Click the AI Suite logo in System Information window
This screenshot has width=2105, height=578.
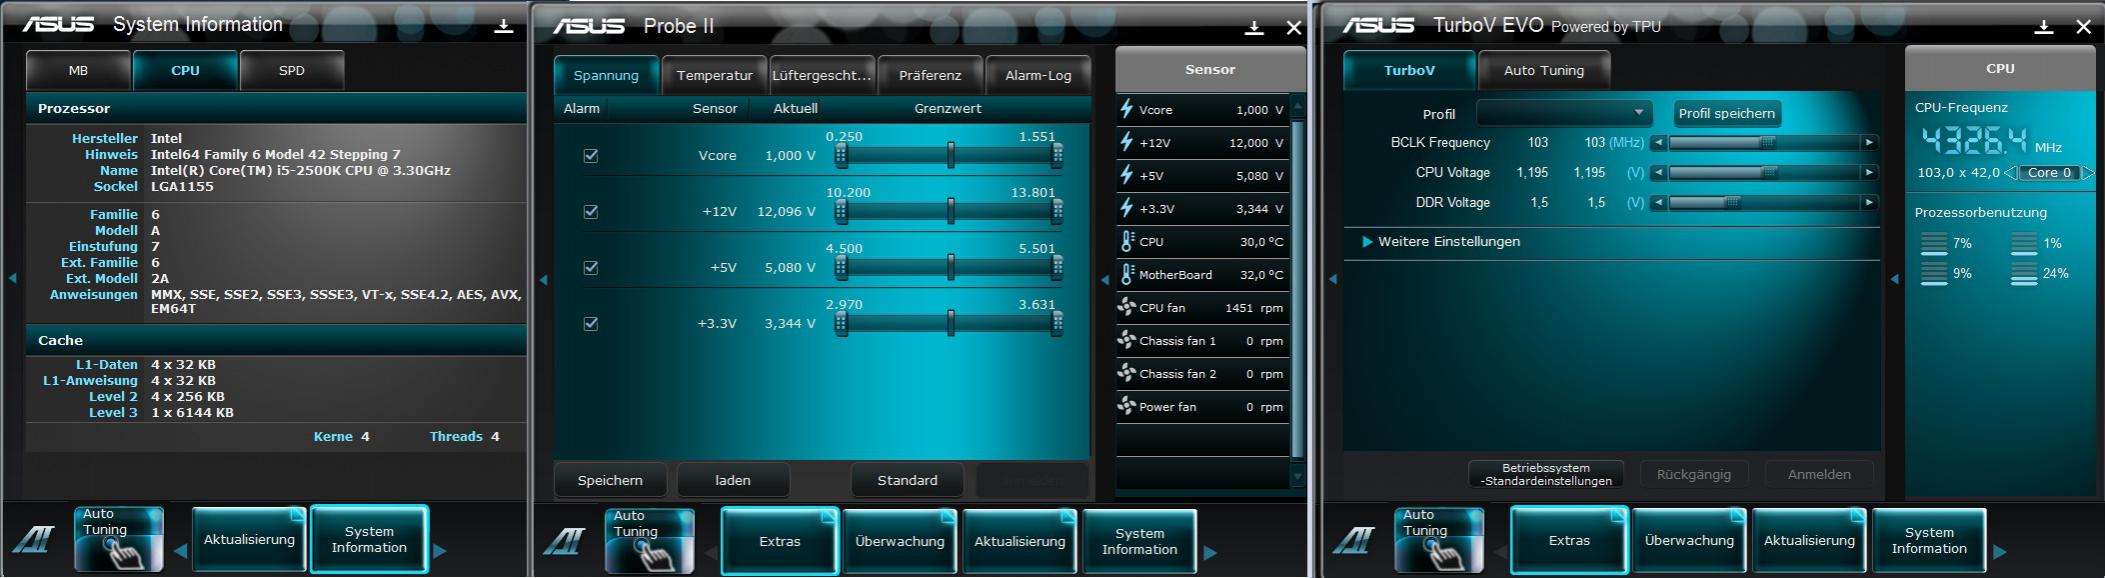tap(32, 540)
